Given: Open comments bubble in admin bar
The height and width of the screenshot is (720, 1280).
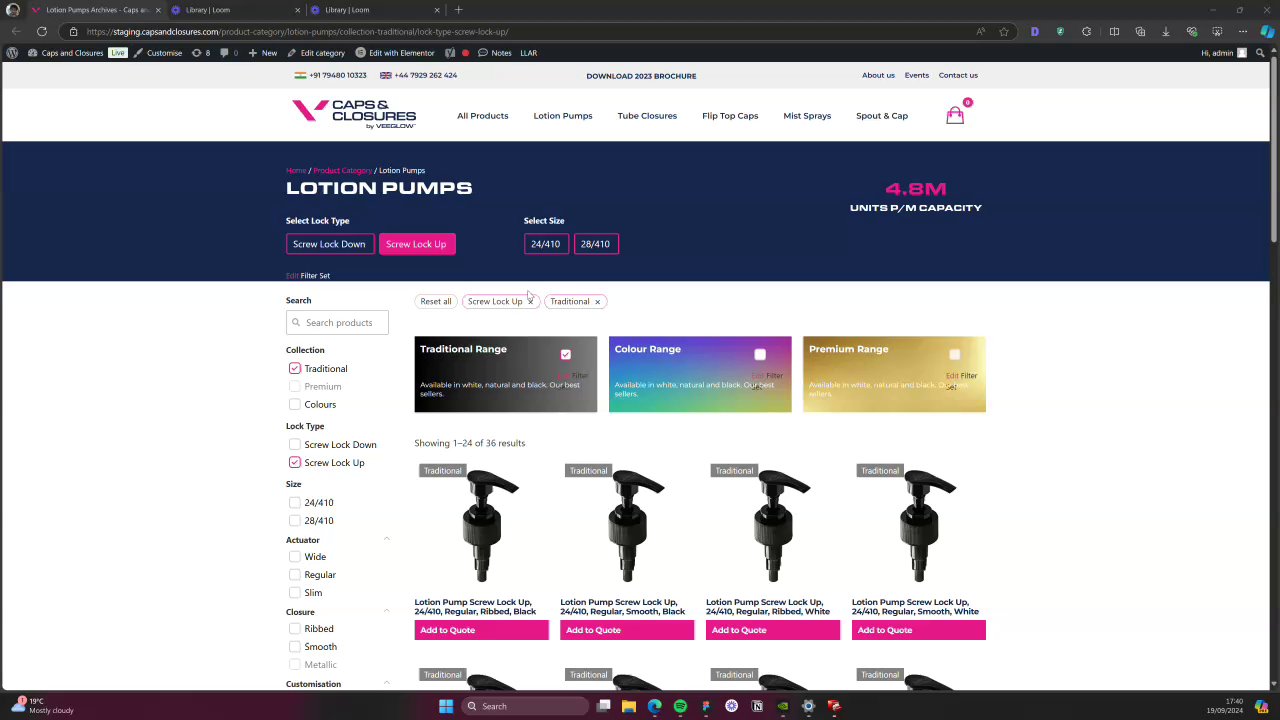Looking at the screenshot, I should tap(229, 53).
